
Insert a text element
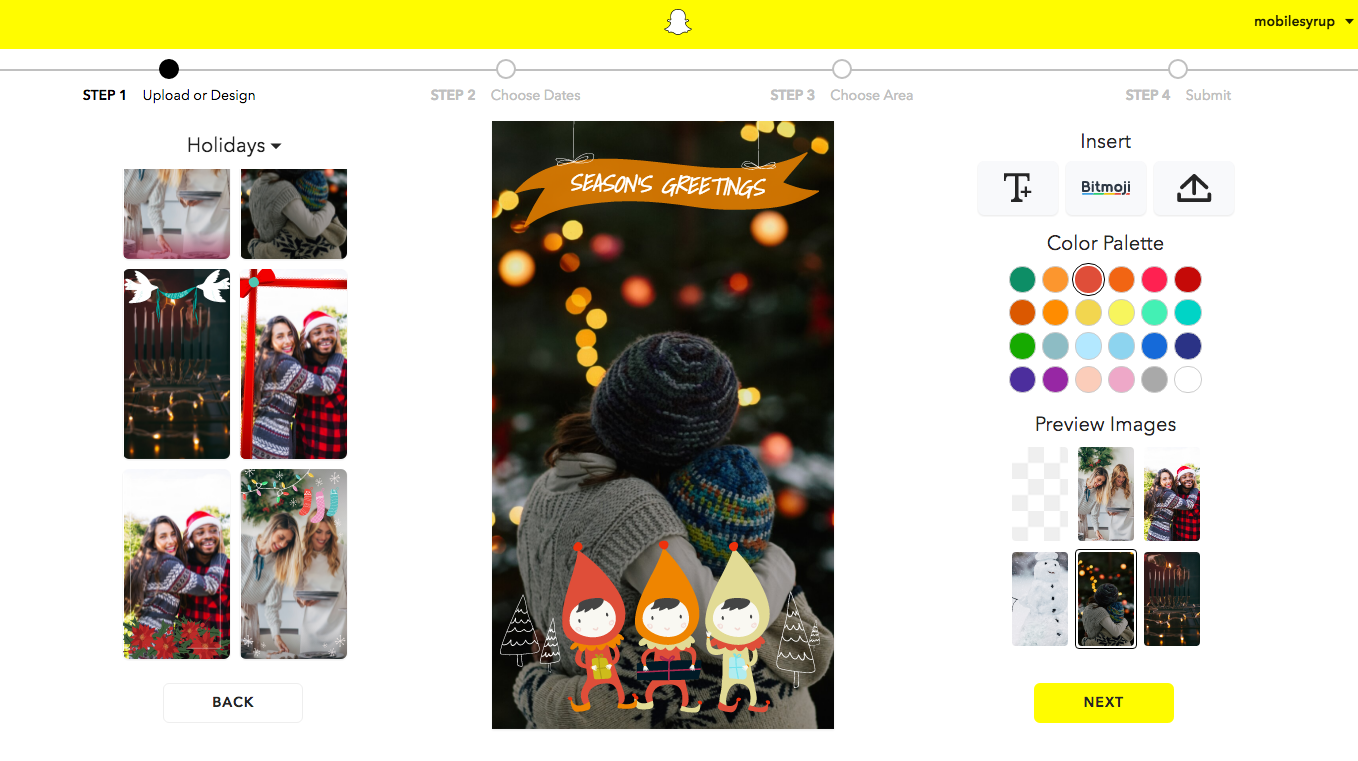[1017, 188]
